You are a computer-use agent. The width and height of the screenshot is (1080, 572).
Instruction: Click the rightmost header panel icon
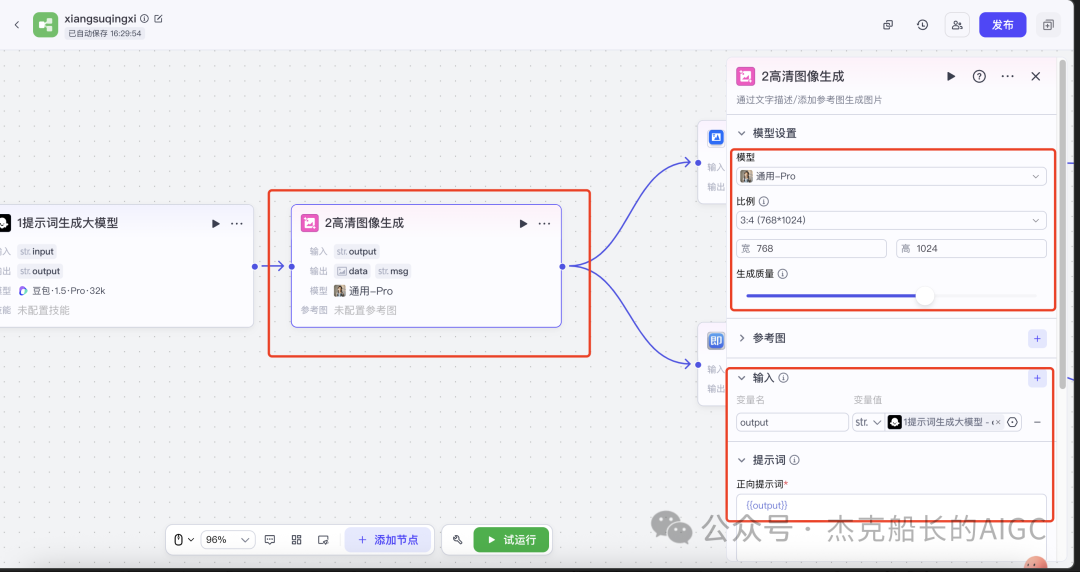(1048, 25)
